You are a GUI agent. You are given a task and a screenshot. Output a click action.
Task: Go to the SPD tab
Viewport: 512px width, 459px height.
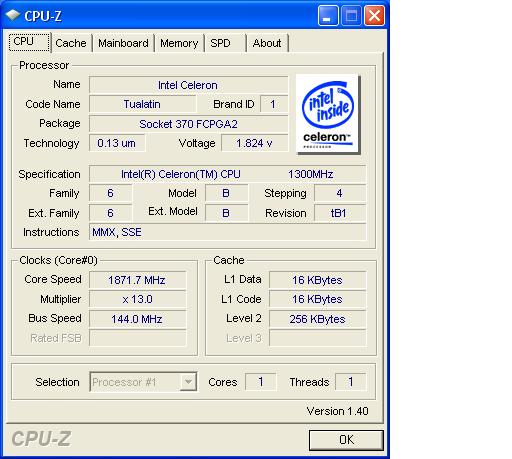point(220,43)
